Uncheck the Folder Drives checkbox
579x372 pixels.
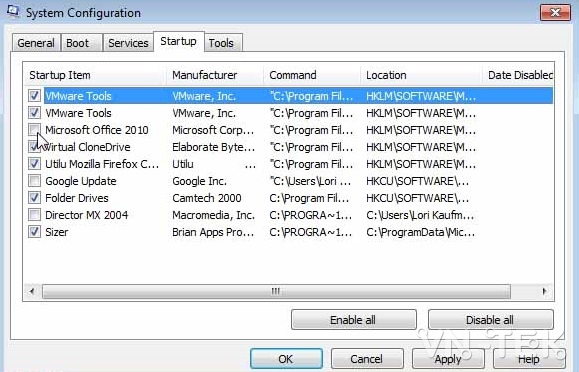tap(34, 198)
